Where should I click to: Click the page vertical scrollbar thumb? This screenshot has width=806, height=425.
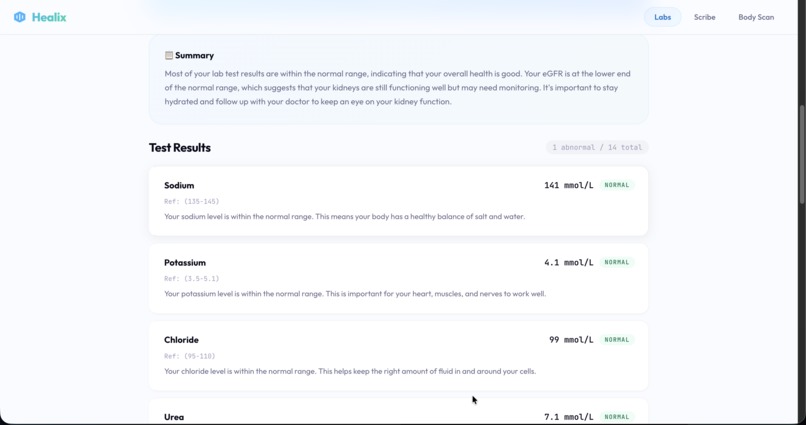click(802, 154)
